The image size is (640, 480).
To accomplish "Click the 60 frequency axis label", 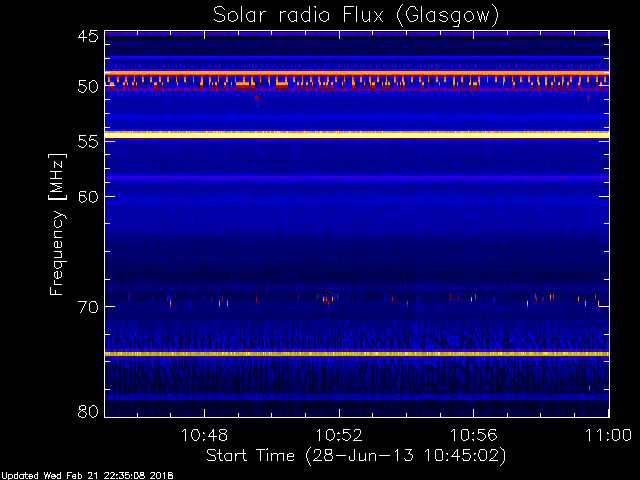I will click(88, 197).
